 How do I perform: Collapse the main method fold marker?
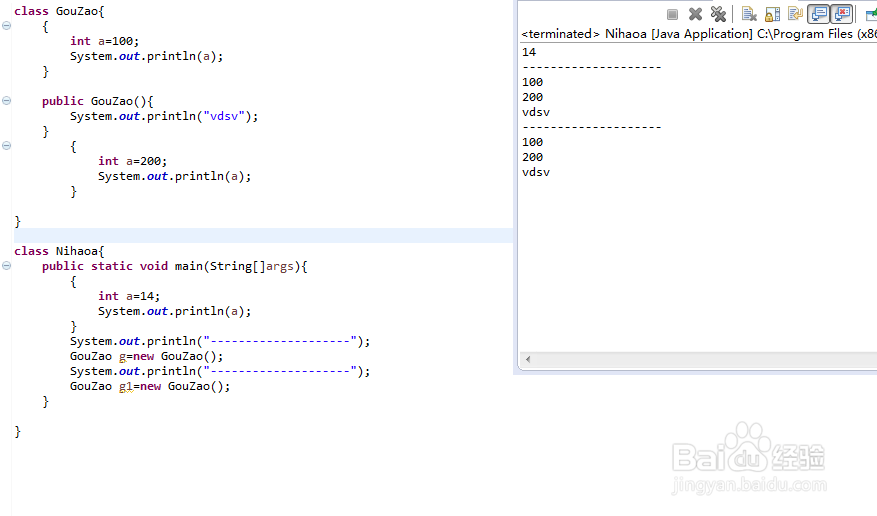[x=7, y=266]
